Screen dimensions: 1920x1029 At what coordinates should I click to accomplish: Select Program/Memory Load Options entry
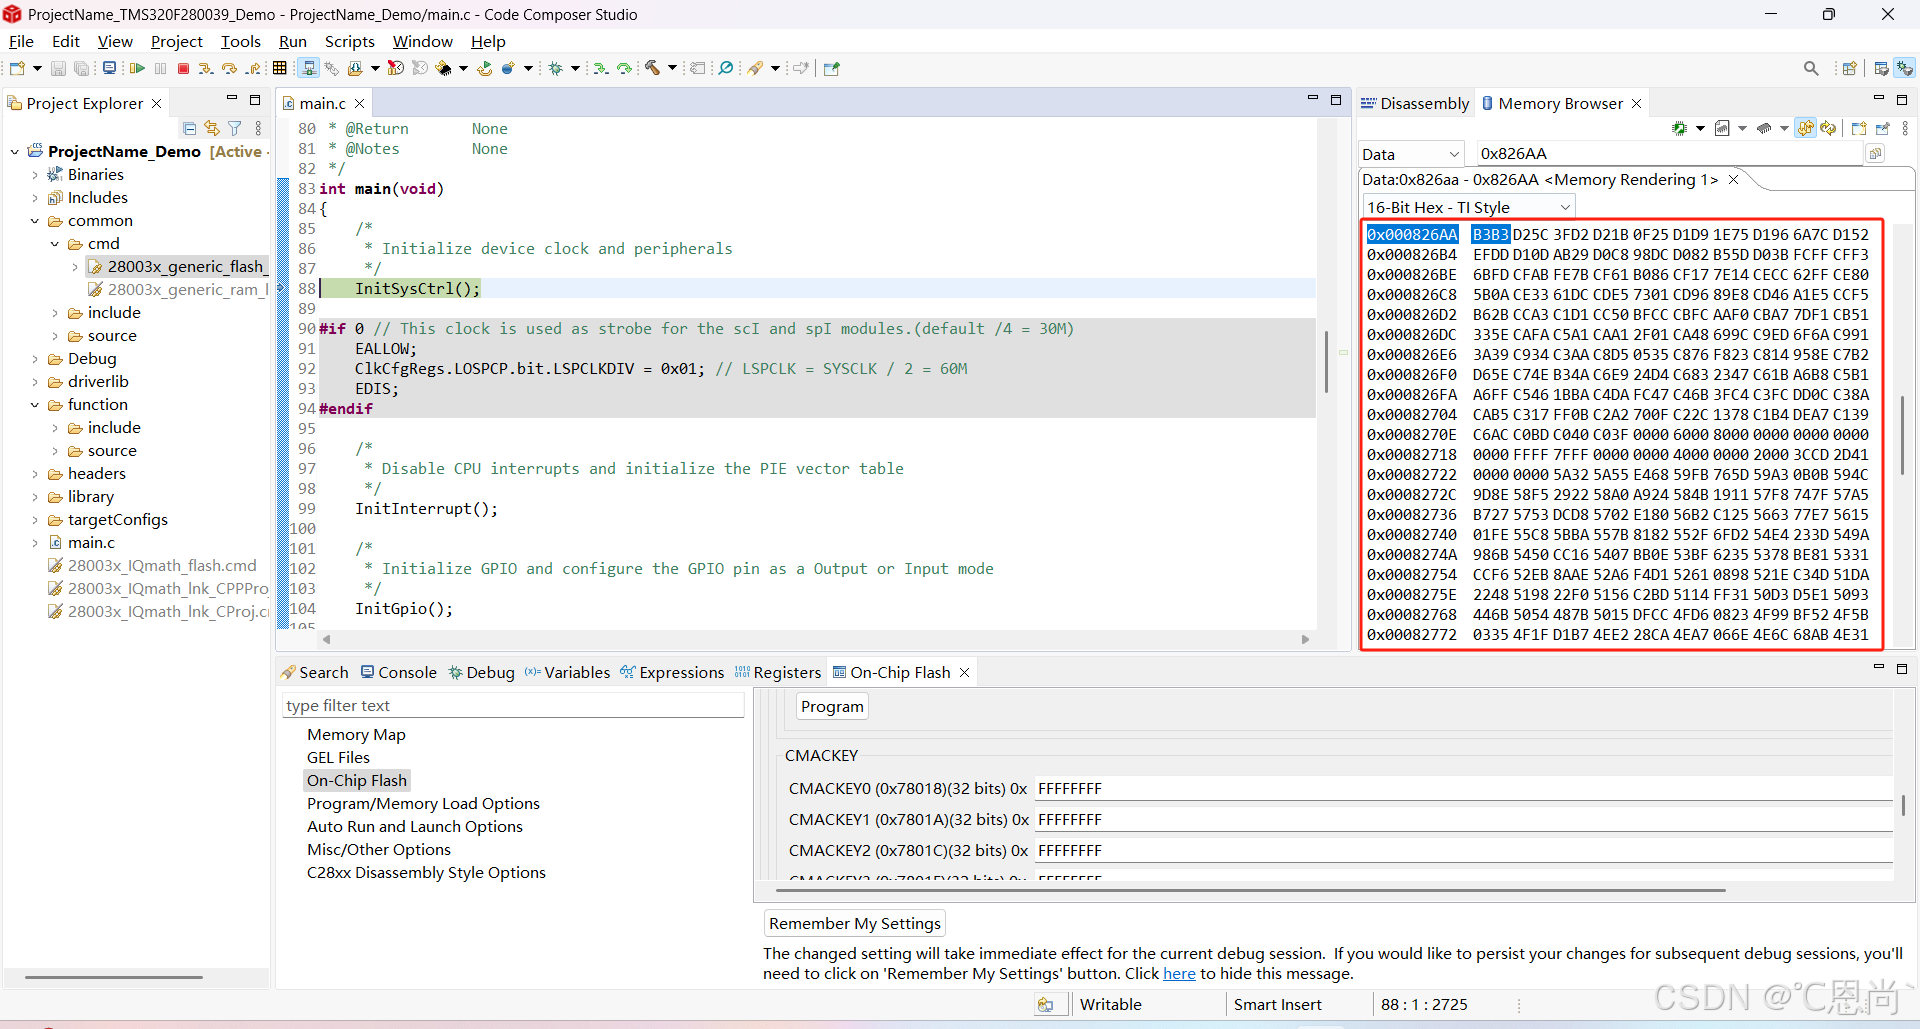click(x=423, y=803)
